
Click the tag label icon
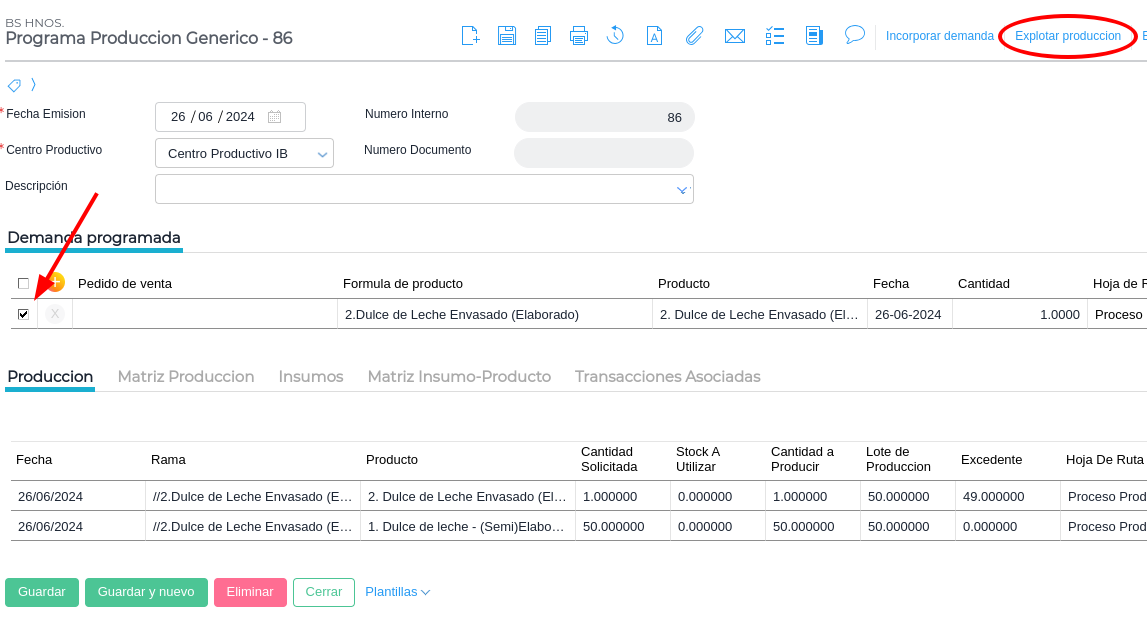coord(14,86)
